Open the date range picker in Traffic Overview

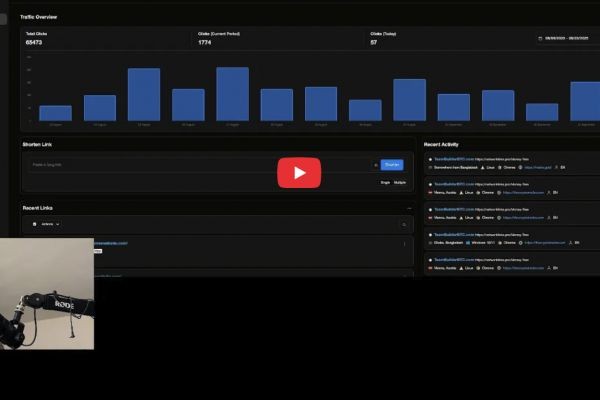coord(567,38)
